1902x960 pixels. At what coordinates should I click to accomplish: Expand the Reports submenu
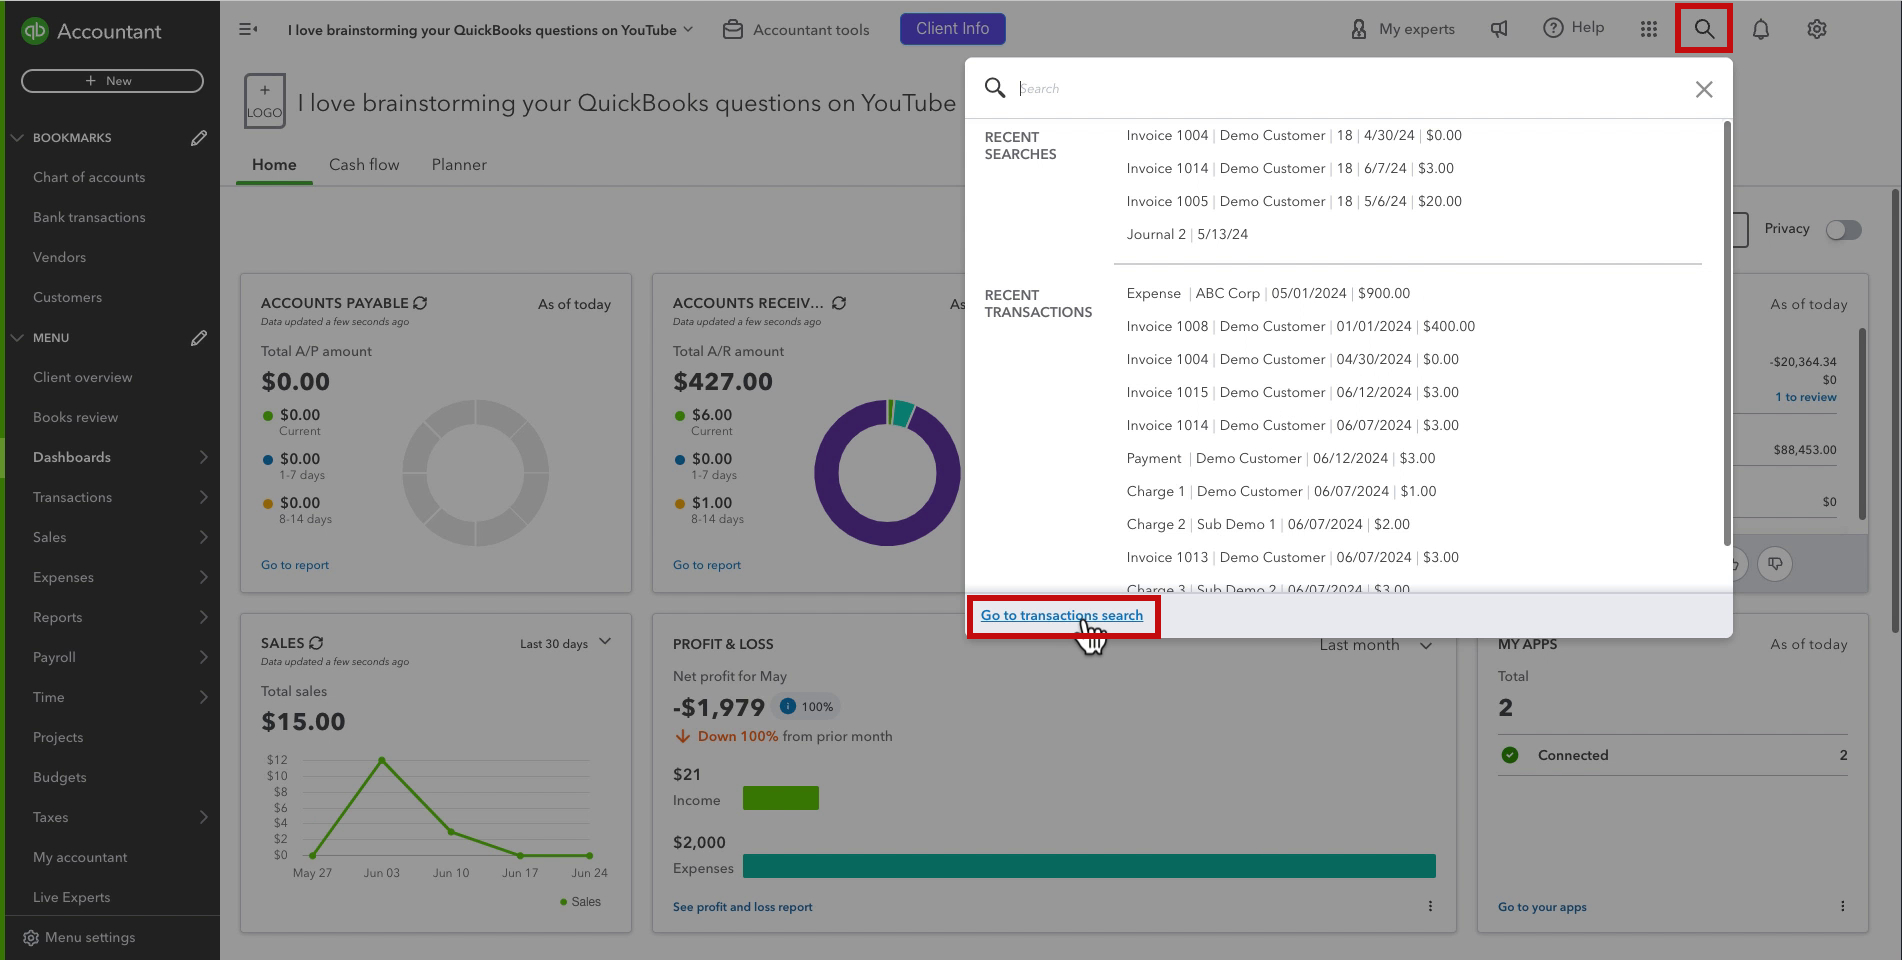(204, 617)
